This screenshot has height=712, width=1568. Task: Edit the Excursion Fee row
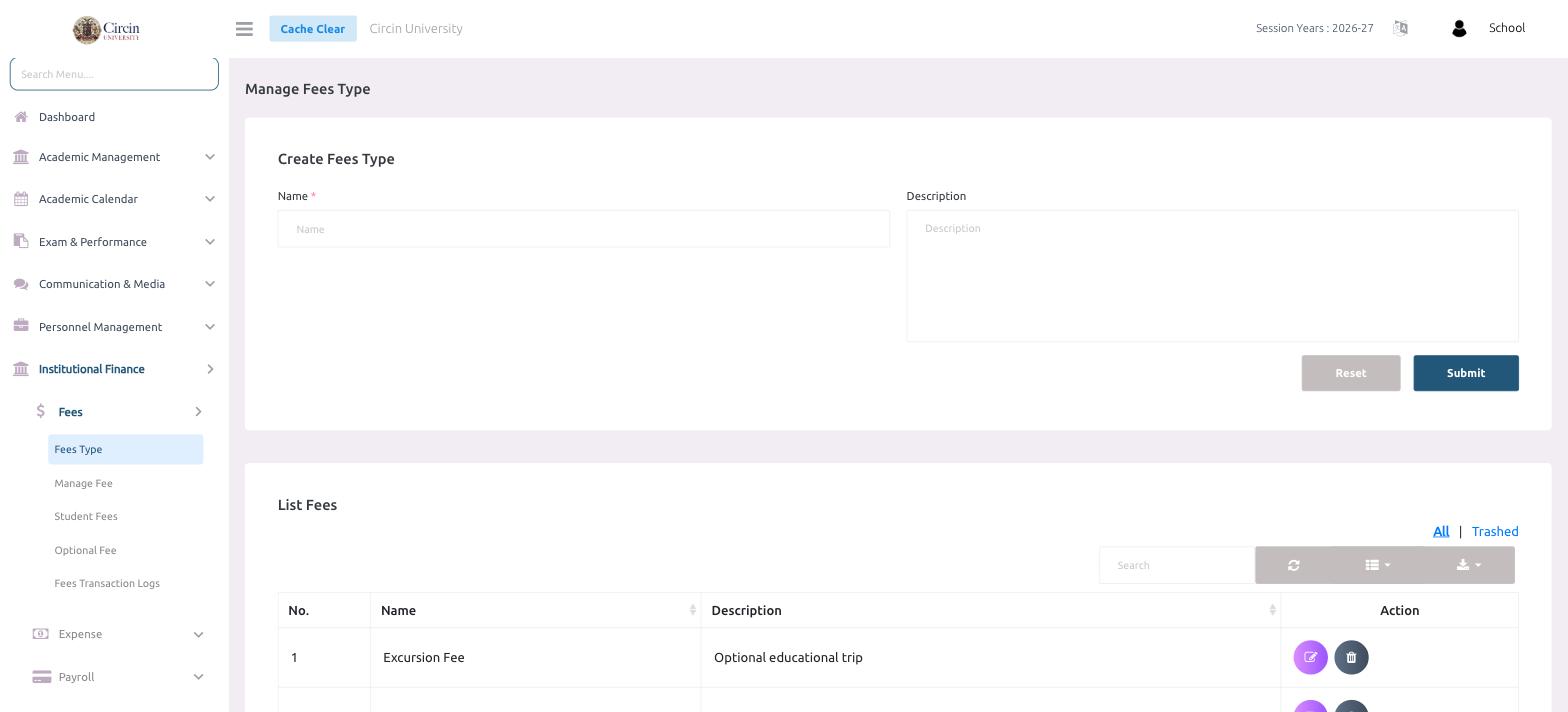pyautogui.click(x=1310, y=657)
